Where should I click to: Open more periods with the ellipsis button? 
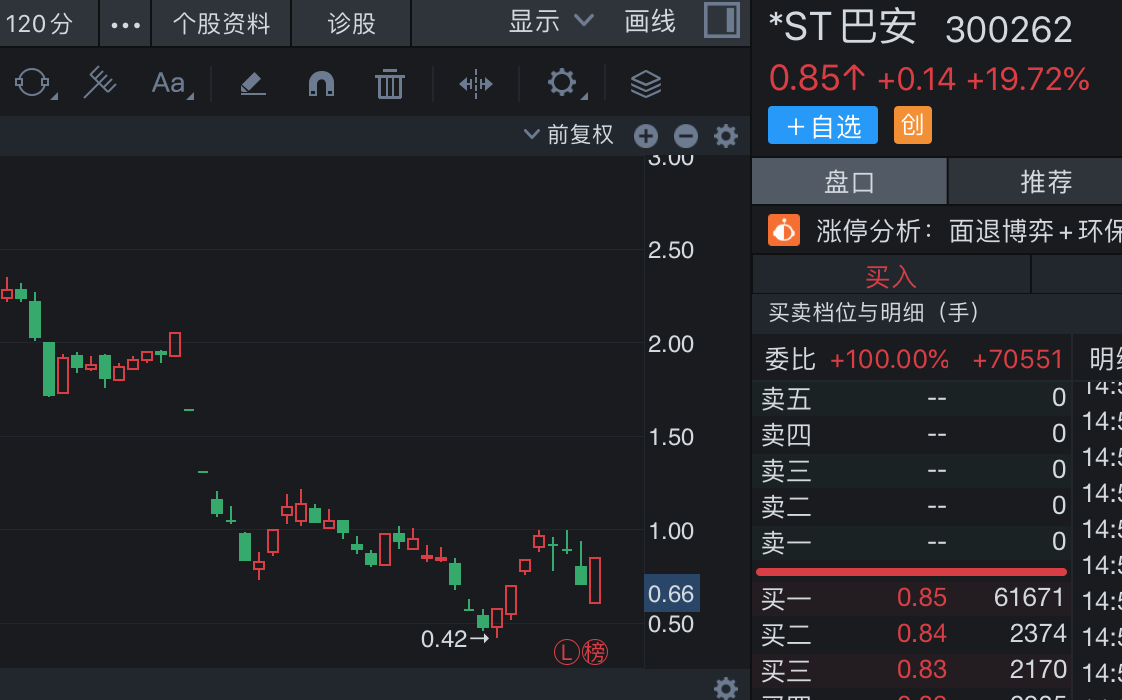[126, 23]
